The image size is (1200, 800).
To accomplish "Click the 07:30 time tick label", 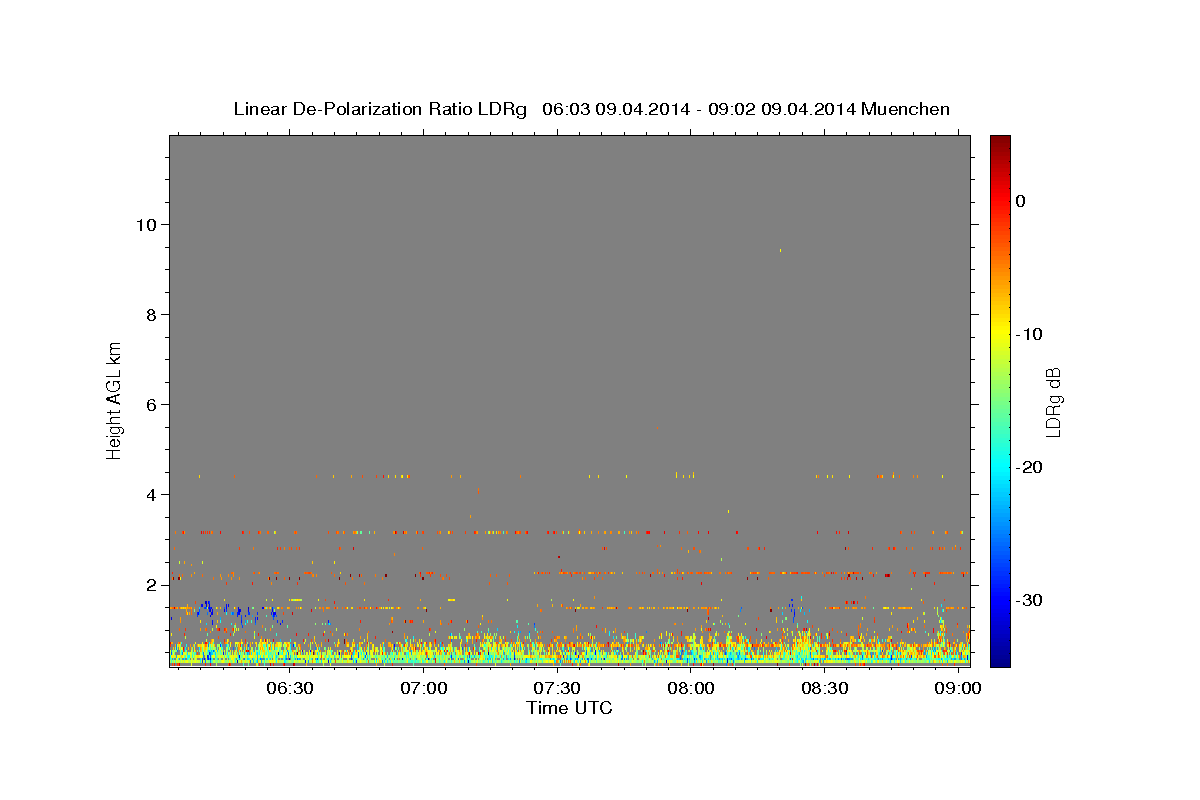I will coord(557,689).
